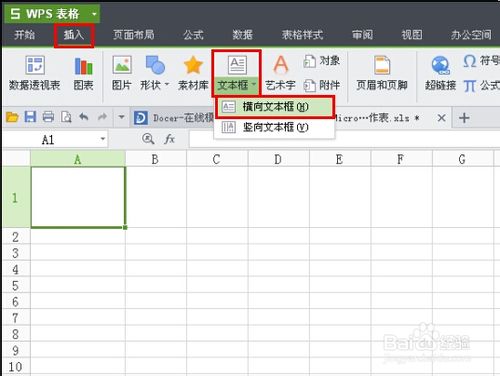Insert WordArt using 艺术字 icon
Image resolution: width=500 pixels, height=376 pixels.
(x=280, y=73)
